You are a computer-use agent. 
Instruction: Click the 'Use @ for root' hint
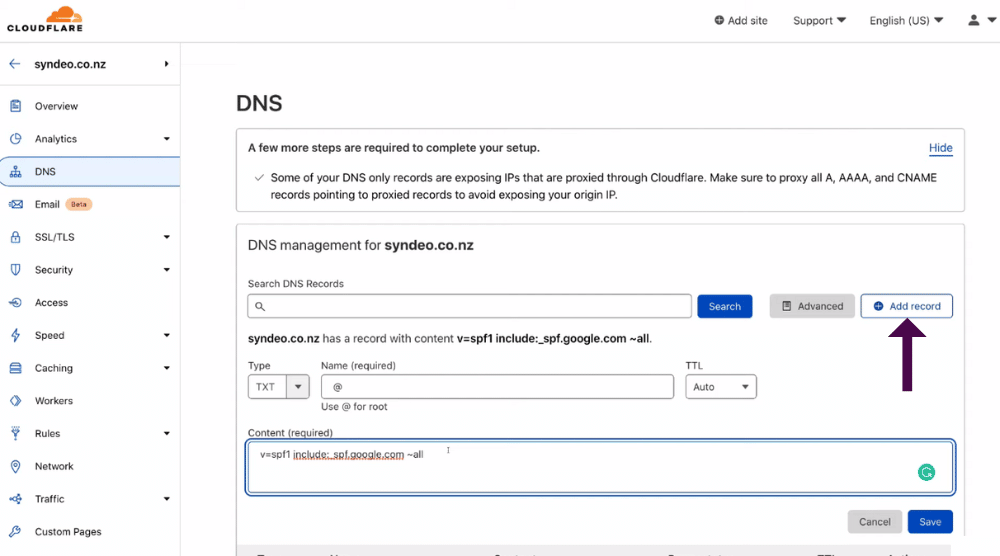pyautogui.click(x=354, y=406)
